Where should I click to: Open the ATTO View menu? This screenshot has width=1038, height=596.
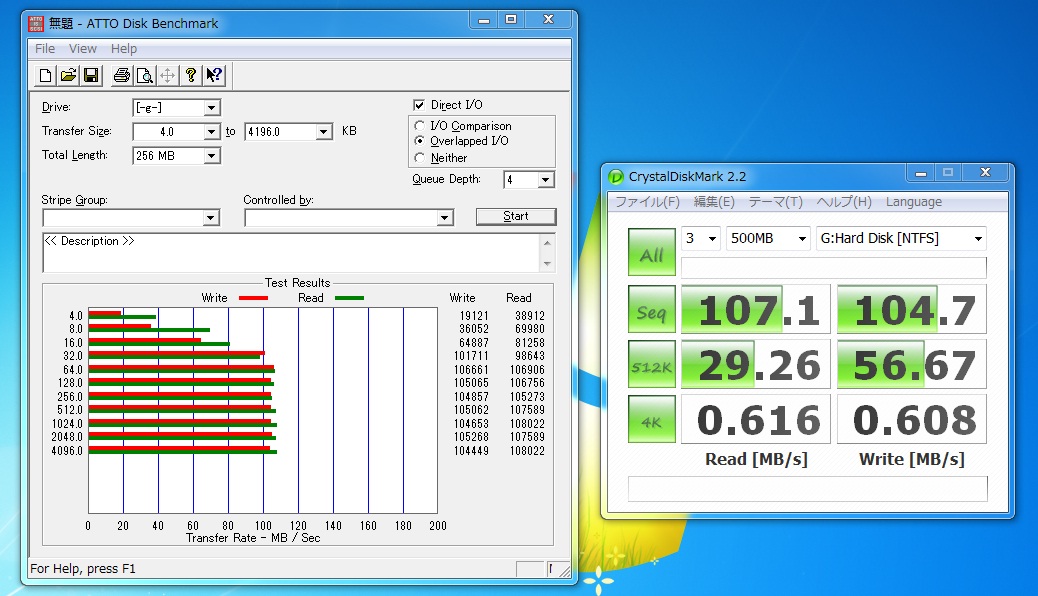(83, 49)
